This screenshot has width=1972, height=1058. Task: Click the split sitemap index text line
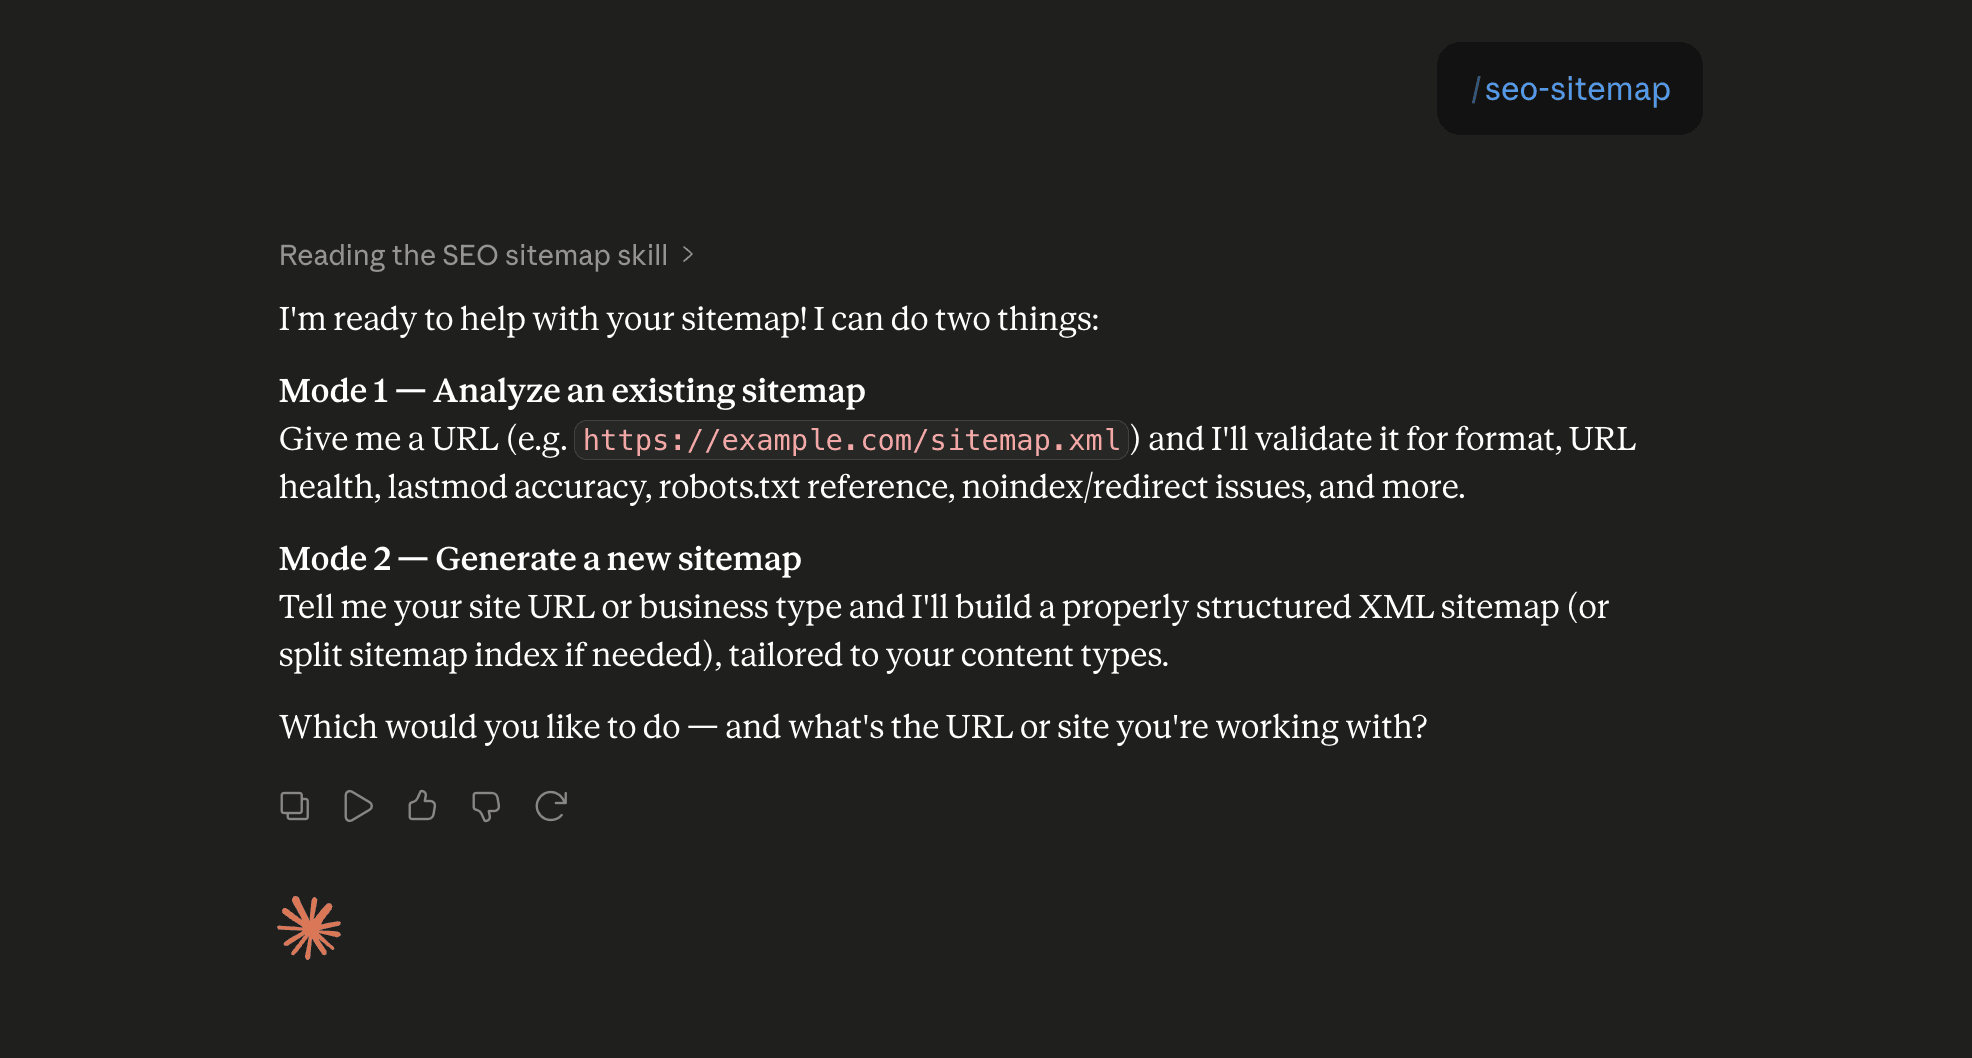(723, 655)
